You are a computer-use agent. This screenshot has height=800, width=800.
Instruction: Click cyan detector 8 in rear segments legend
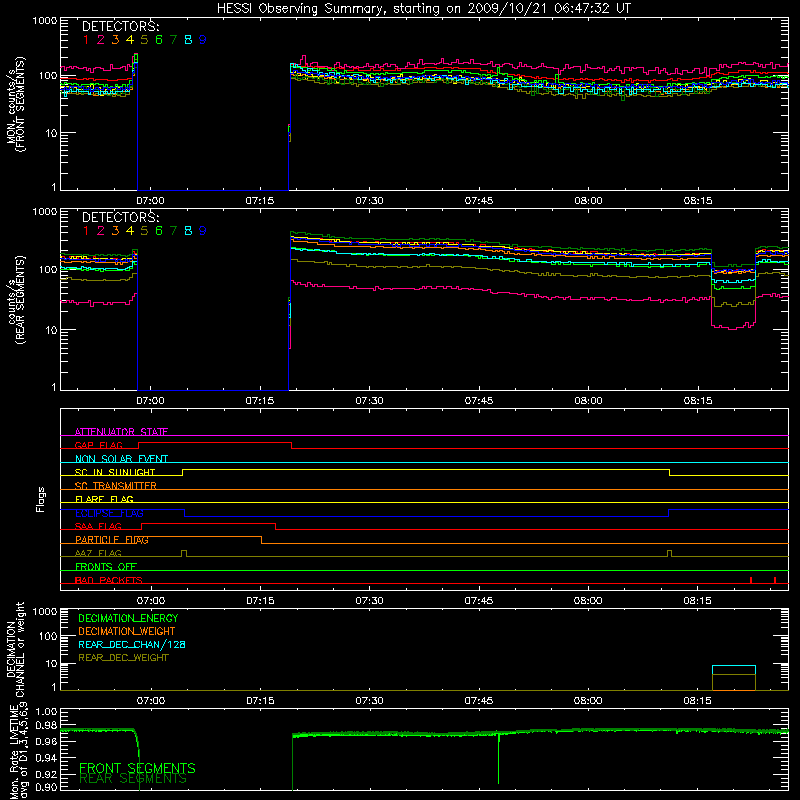[x=188, y=231]
